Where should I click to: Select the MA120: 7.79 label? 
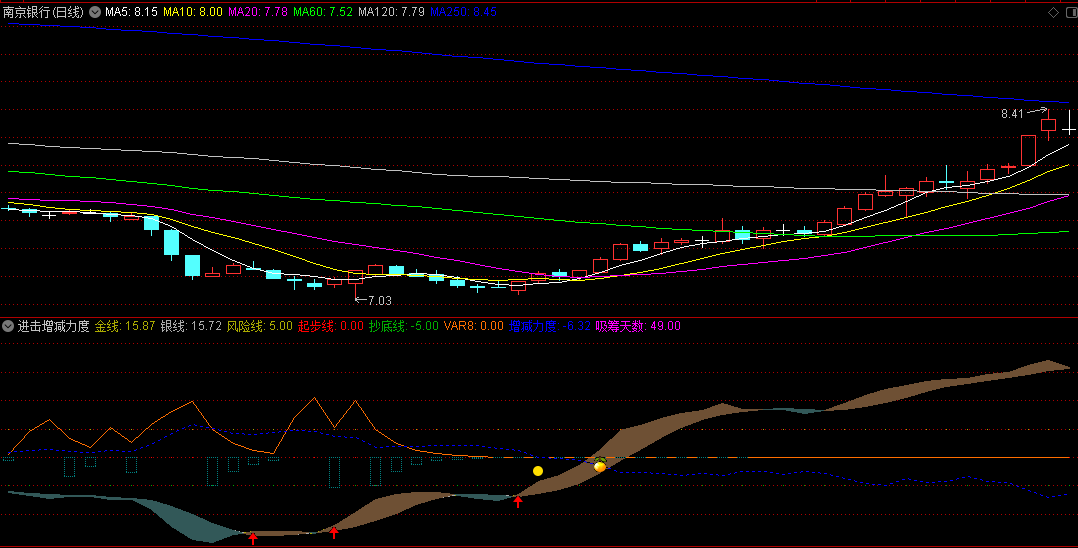click(391, 12)
